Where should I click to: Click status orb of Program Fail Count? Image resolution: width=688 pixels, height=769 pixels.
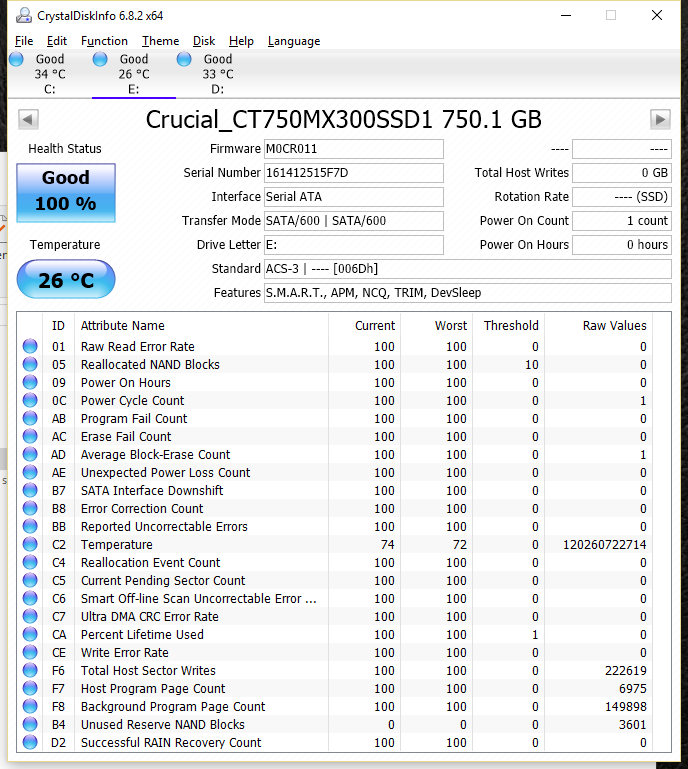tap(30, 418)
